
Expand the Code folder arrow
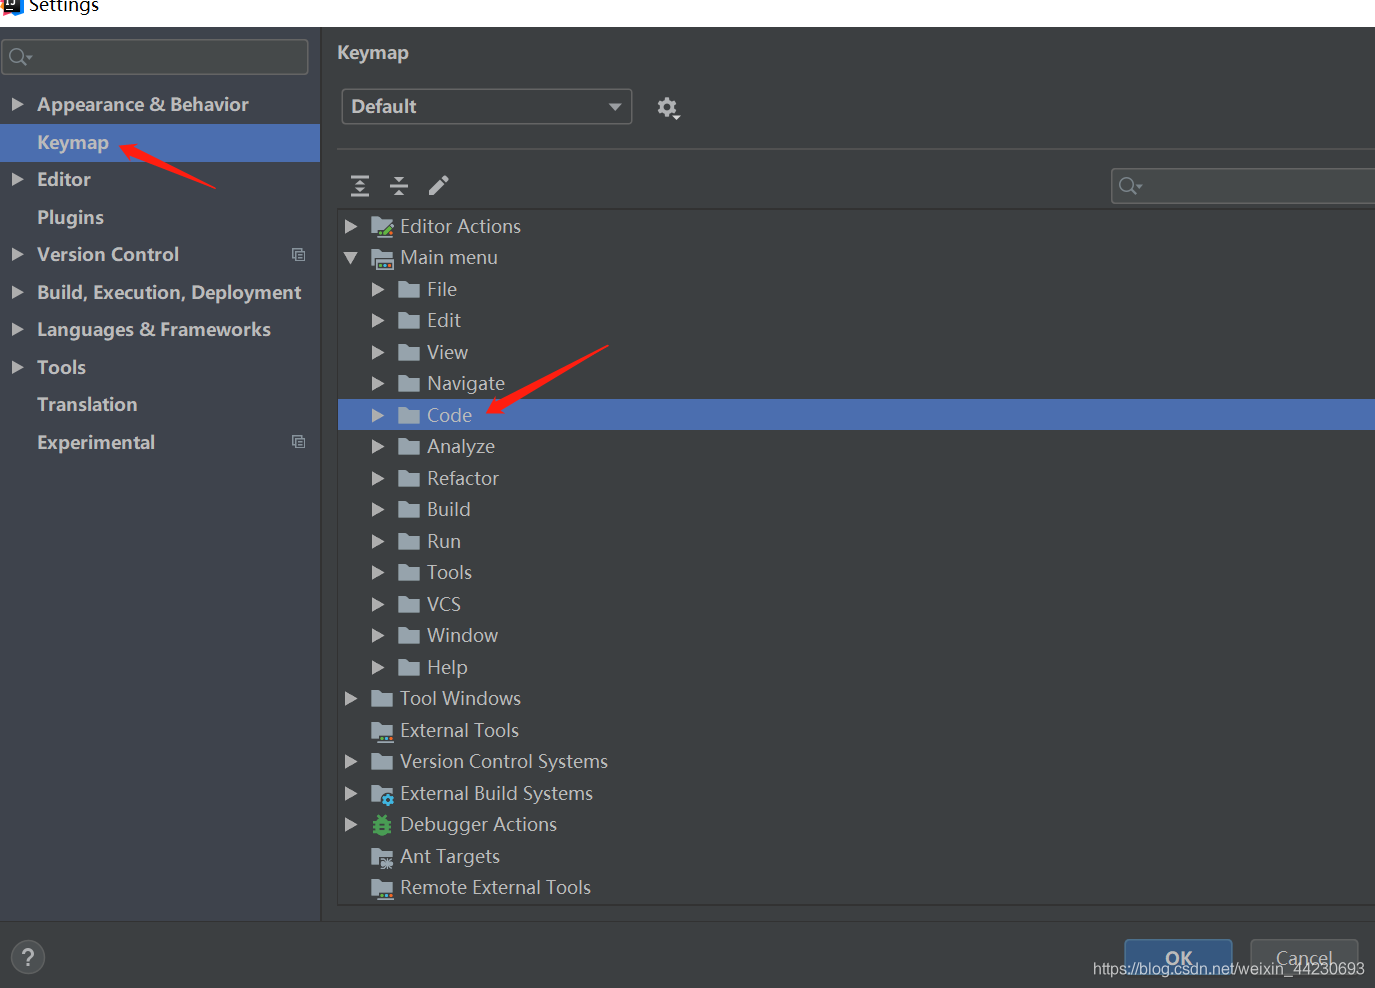pos(377,415)
